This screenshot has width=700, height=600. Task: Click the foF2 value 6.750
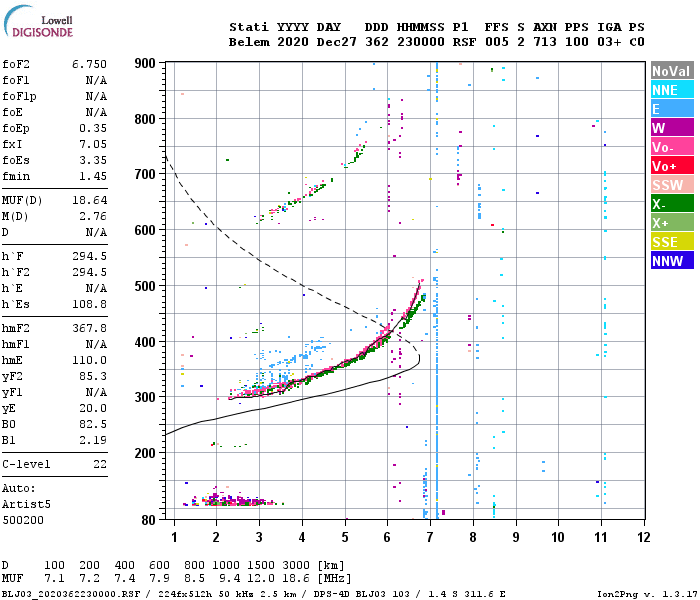(89, 64)
